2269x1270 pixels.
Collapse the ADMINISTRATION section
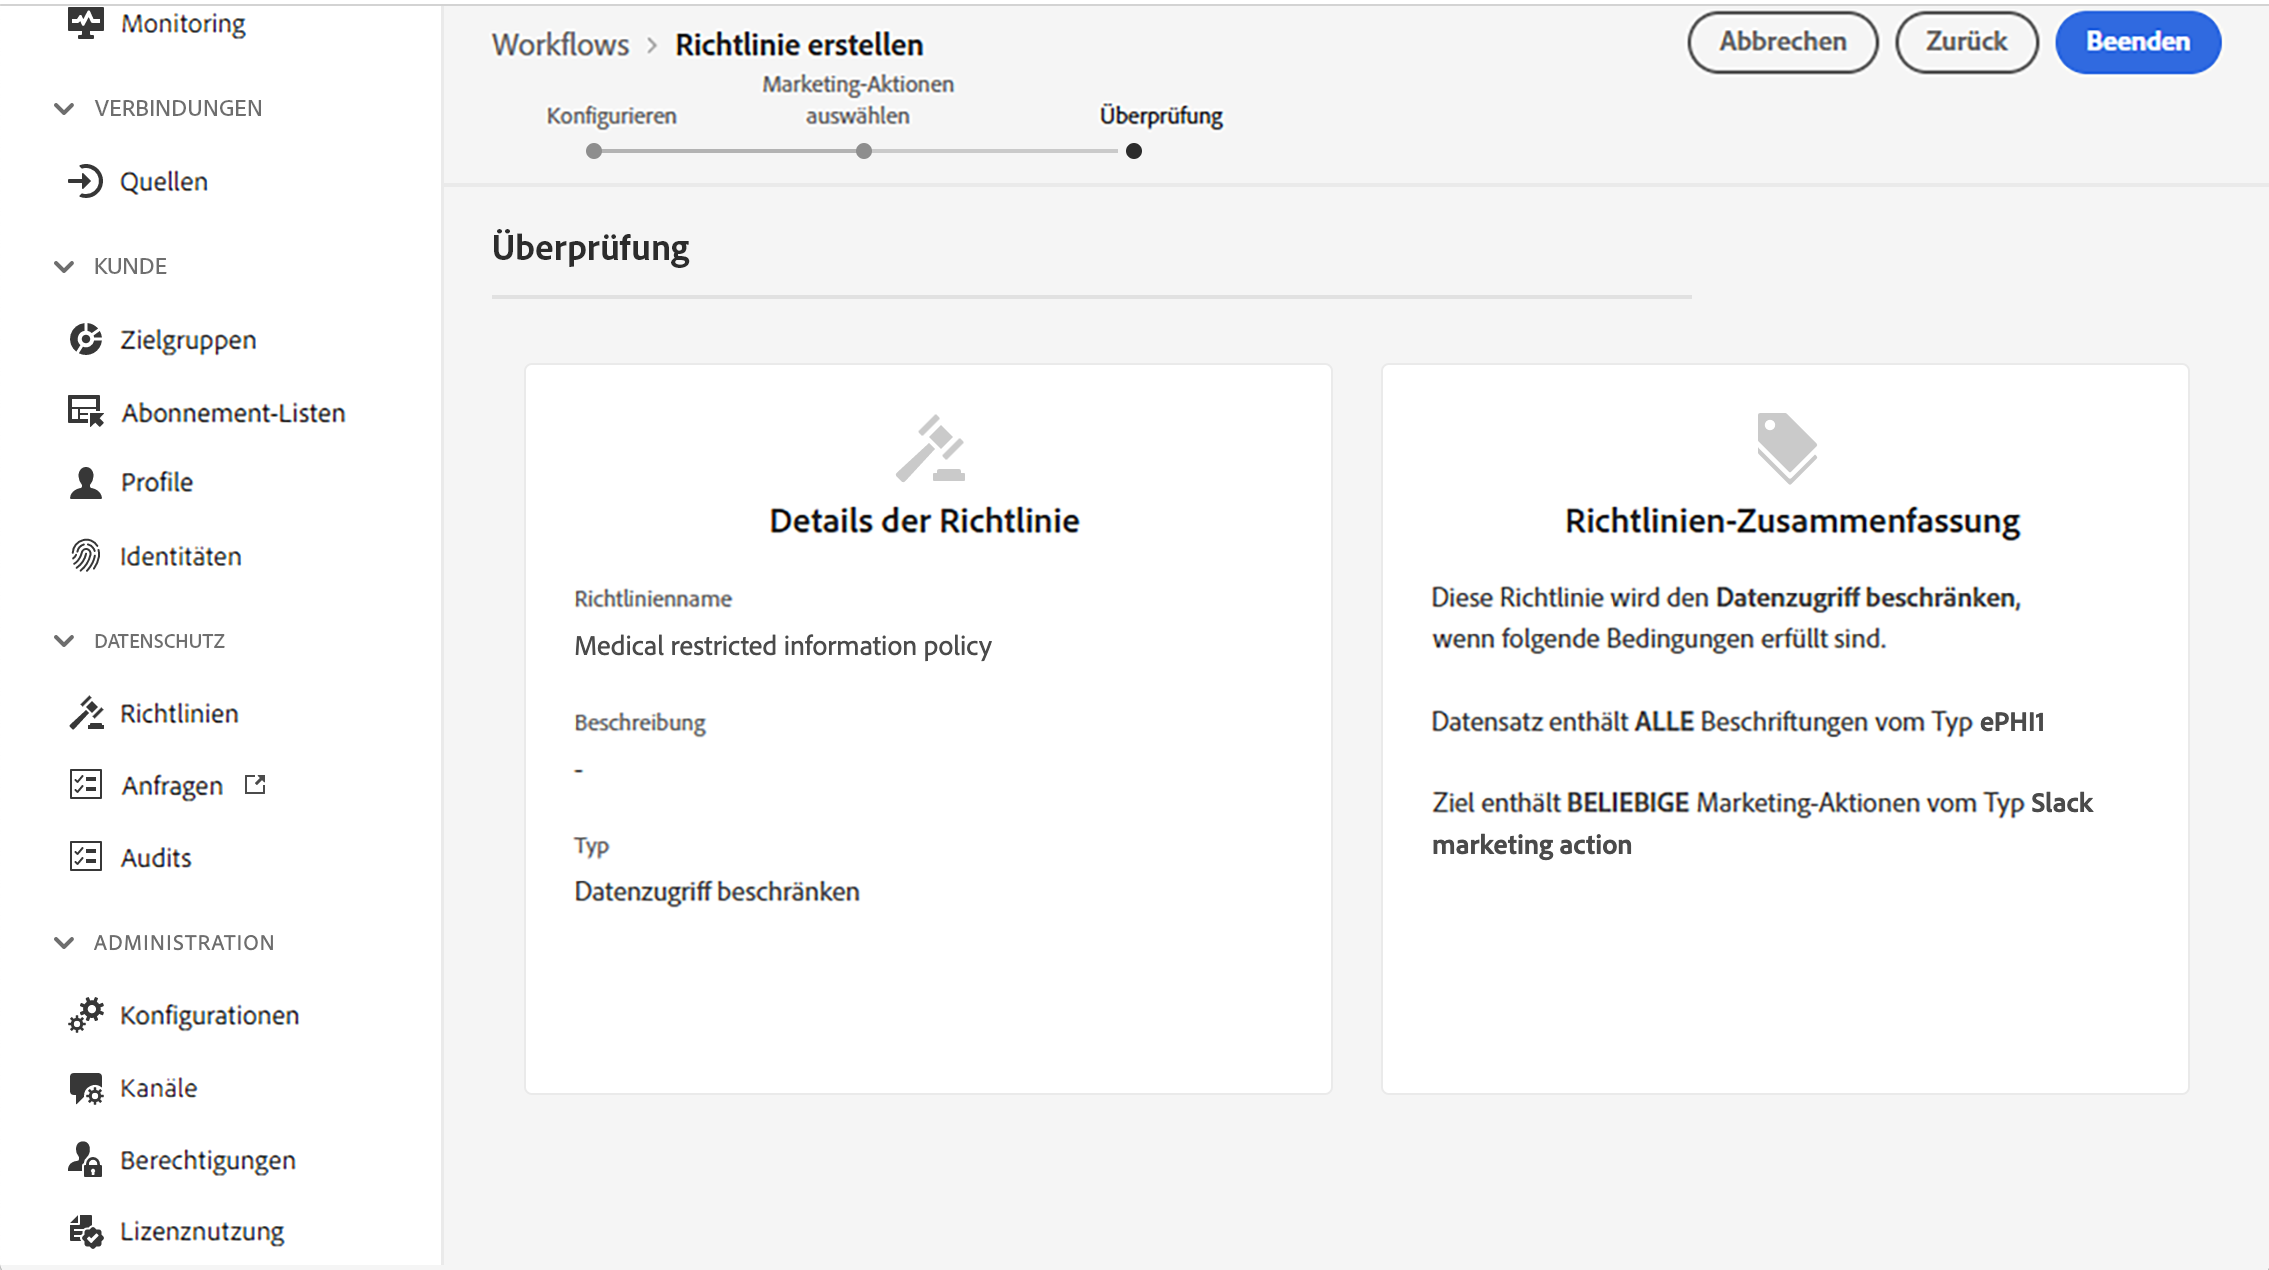pyautogui.click(x=64, y=942)
